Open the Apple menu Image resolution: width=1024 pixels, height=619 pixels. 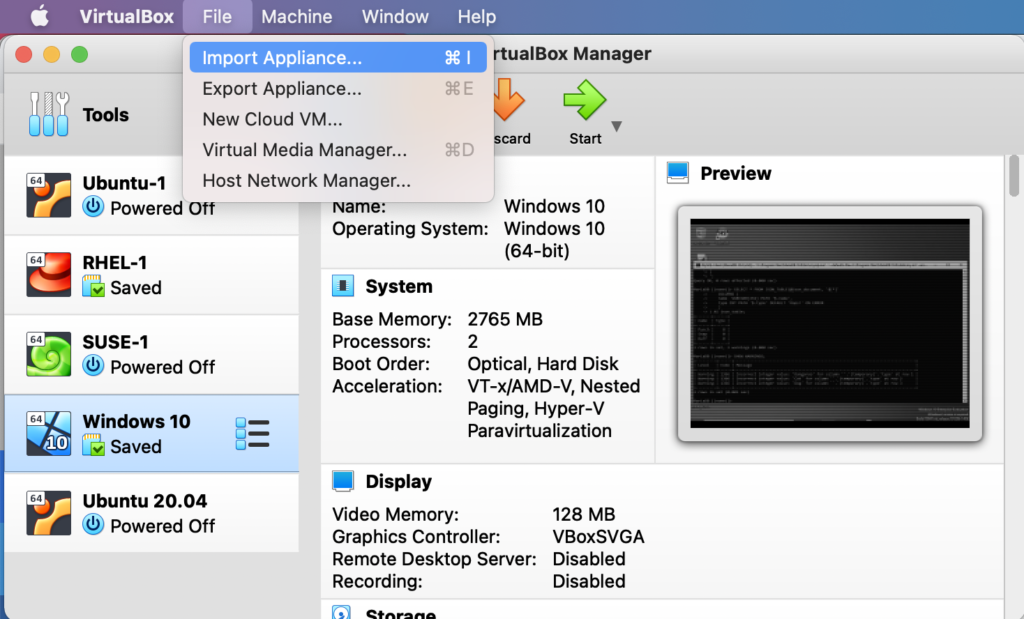40,16
